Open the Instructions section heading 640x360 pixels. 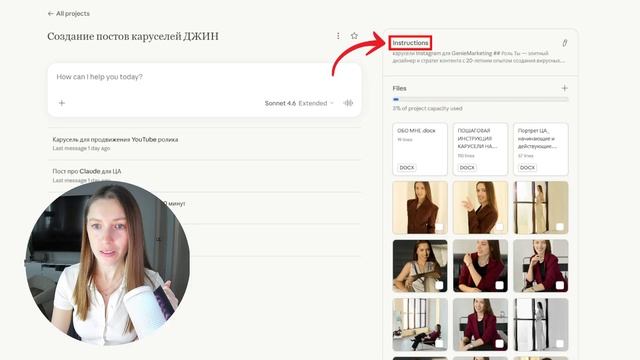(410, 43)
